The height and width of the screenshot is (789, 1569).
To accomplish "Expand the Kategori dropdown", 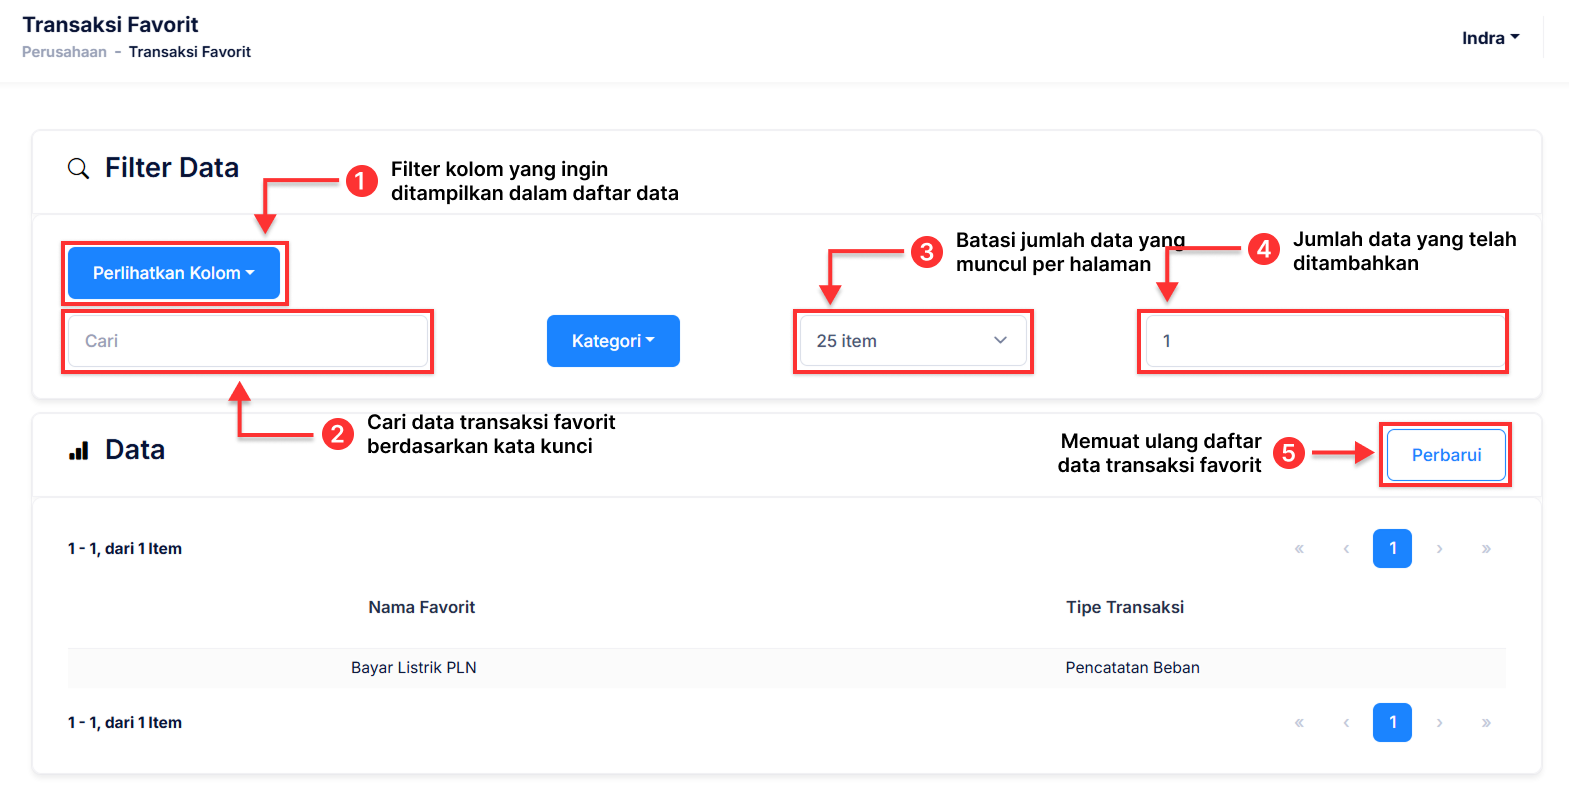I will [x=613, y=341].
